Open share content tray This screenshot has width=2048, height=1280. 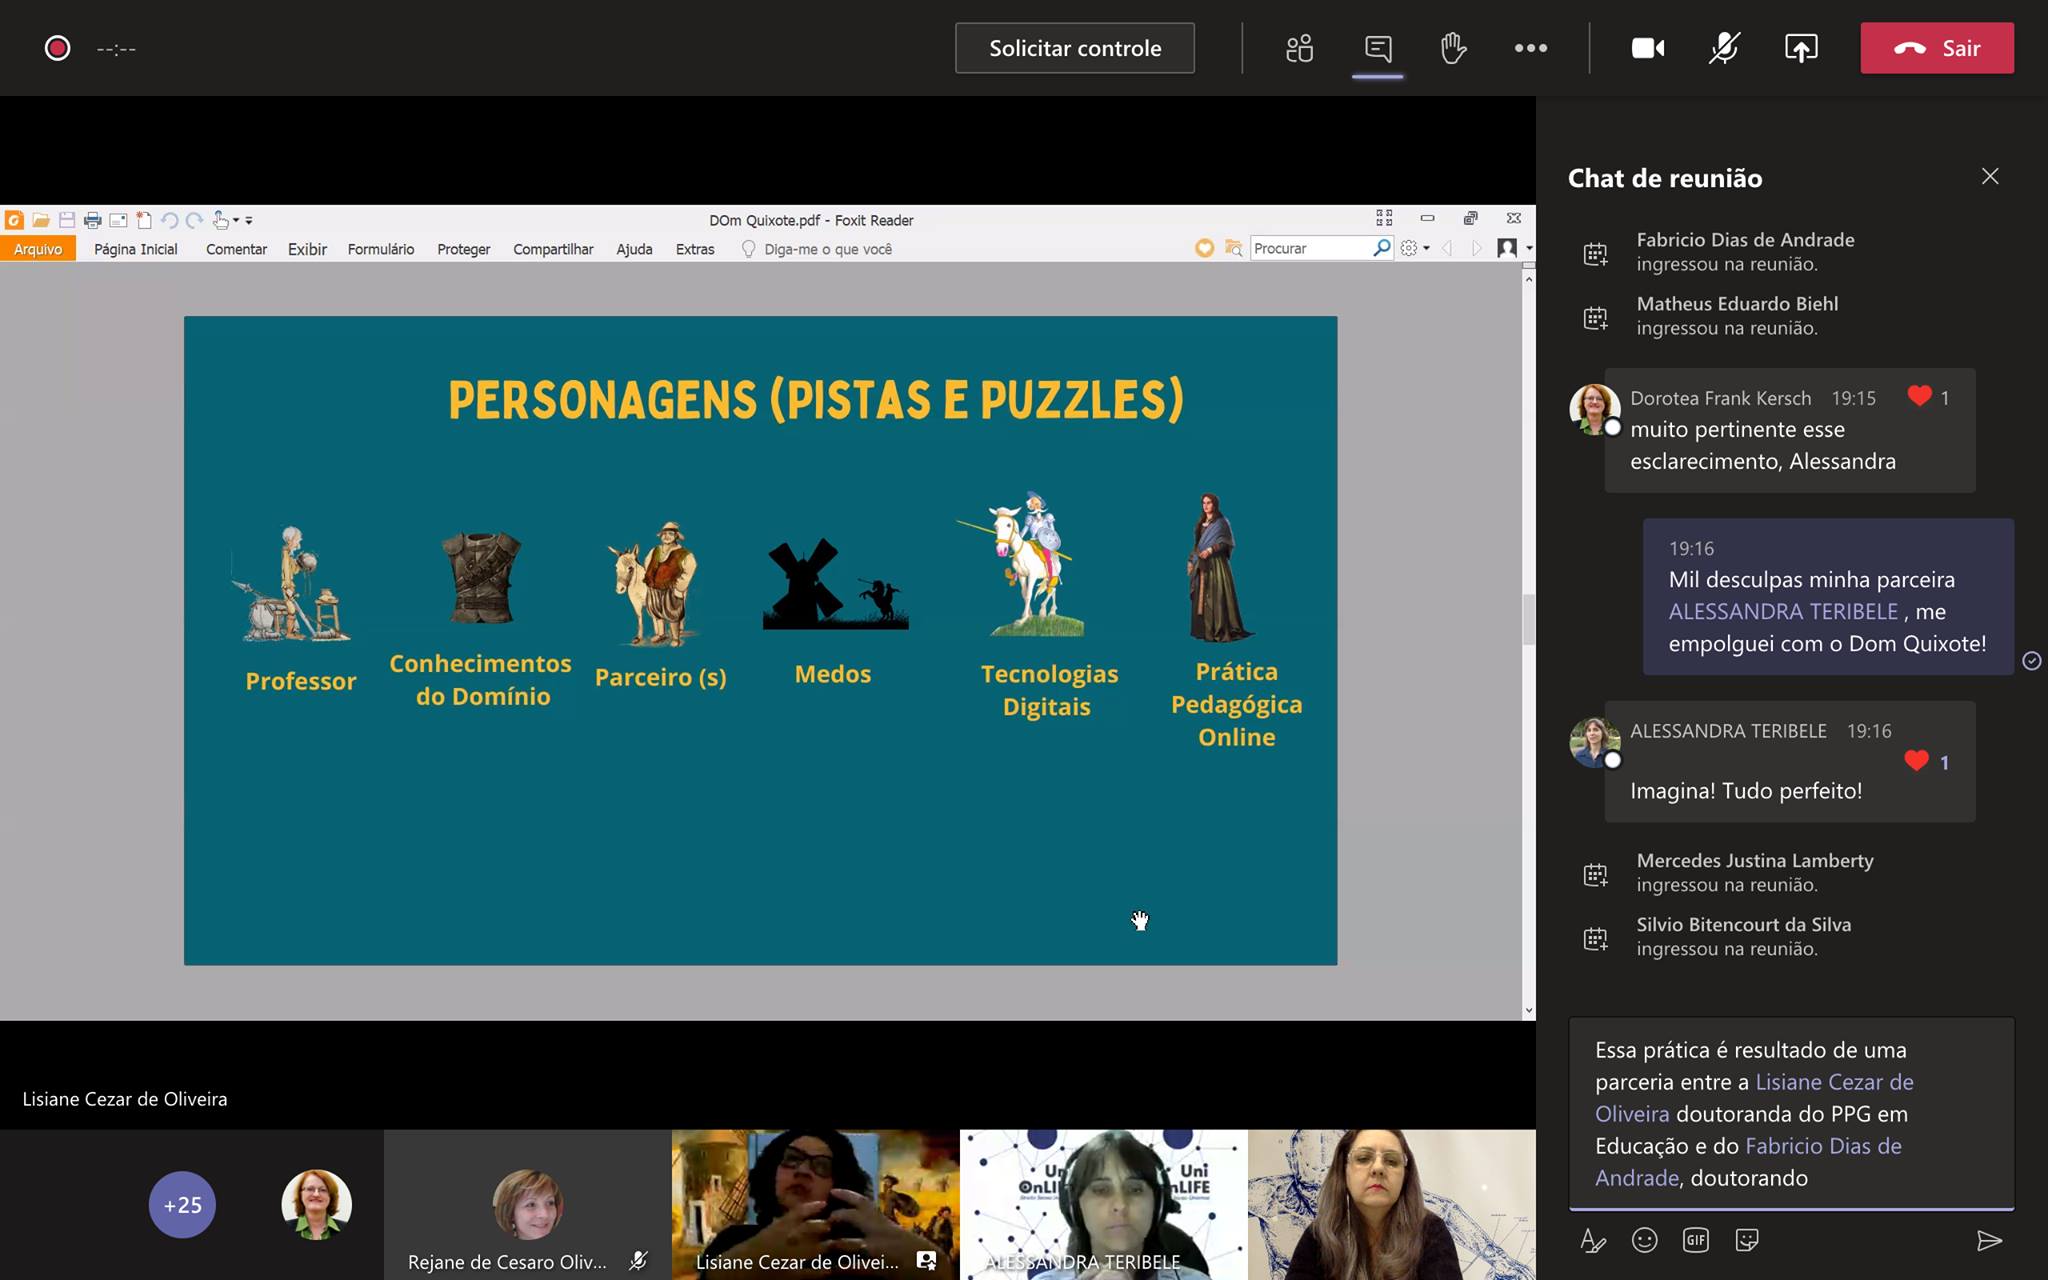pyautogui.click(x=1801, y=48)
